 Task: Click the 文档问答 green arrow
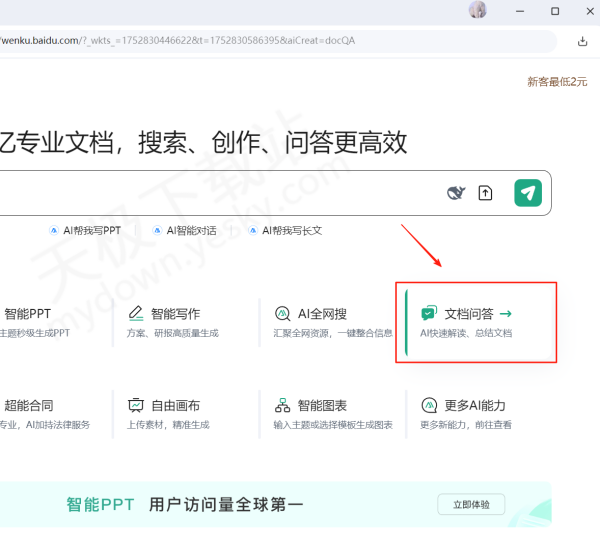point(505,314)
